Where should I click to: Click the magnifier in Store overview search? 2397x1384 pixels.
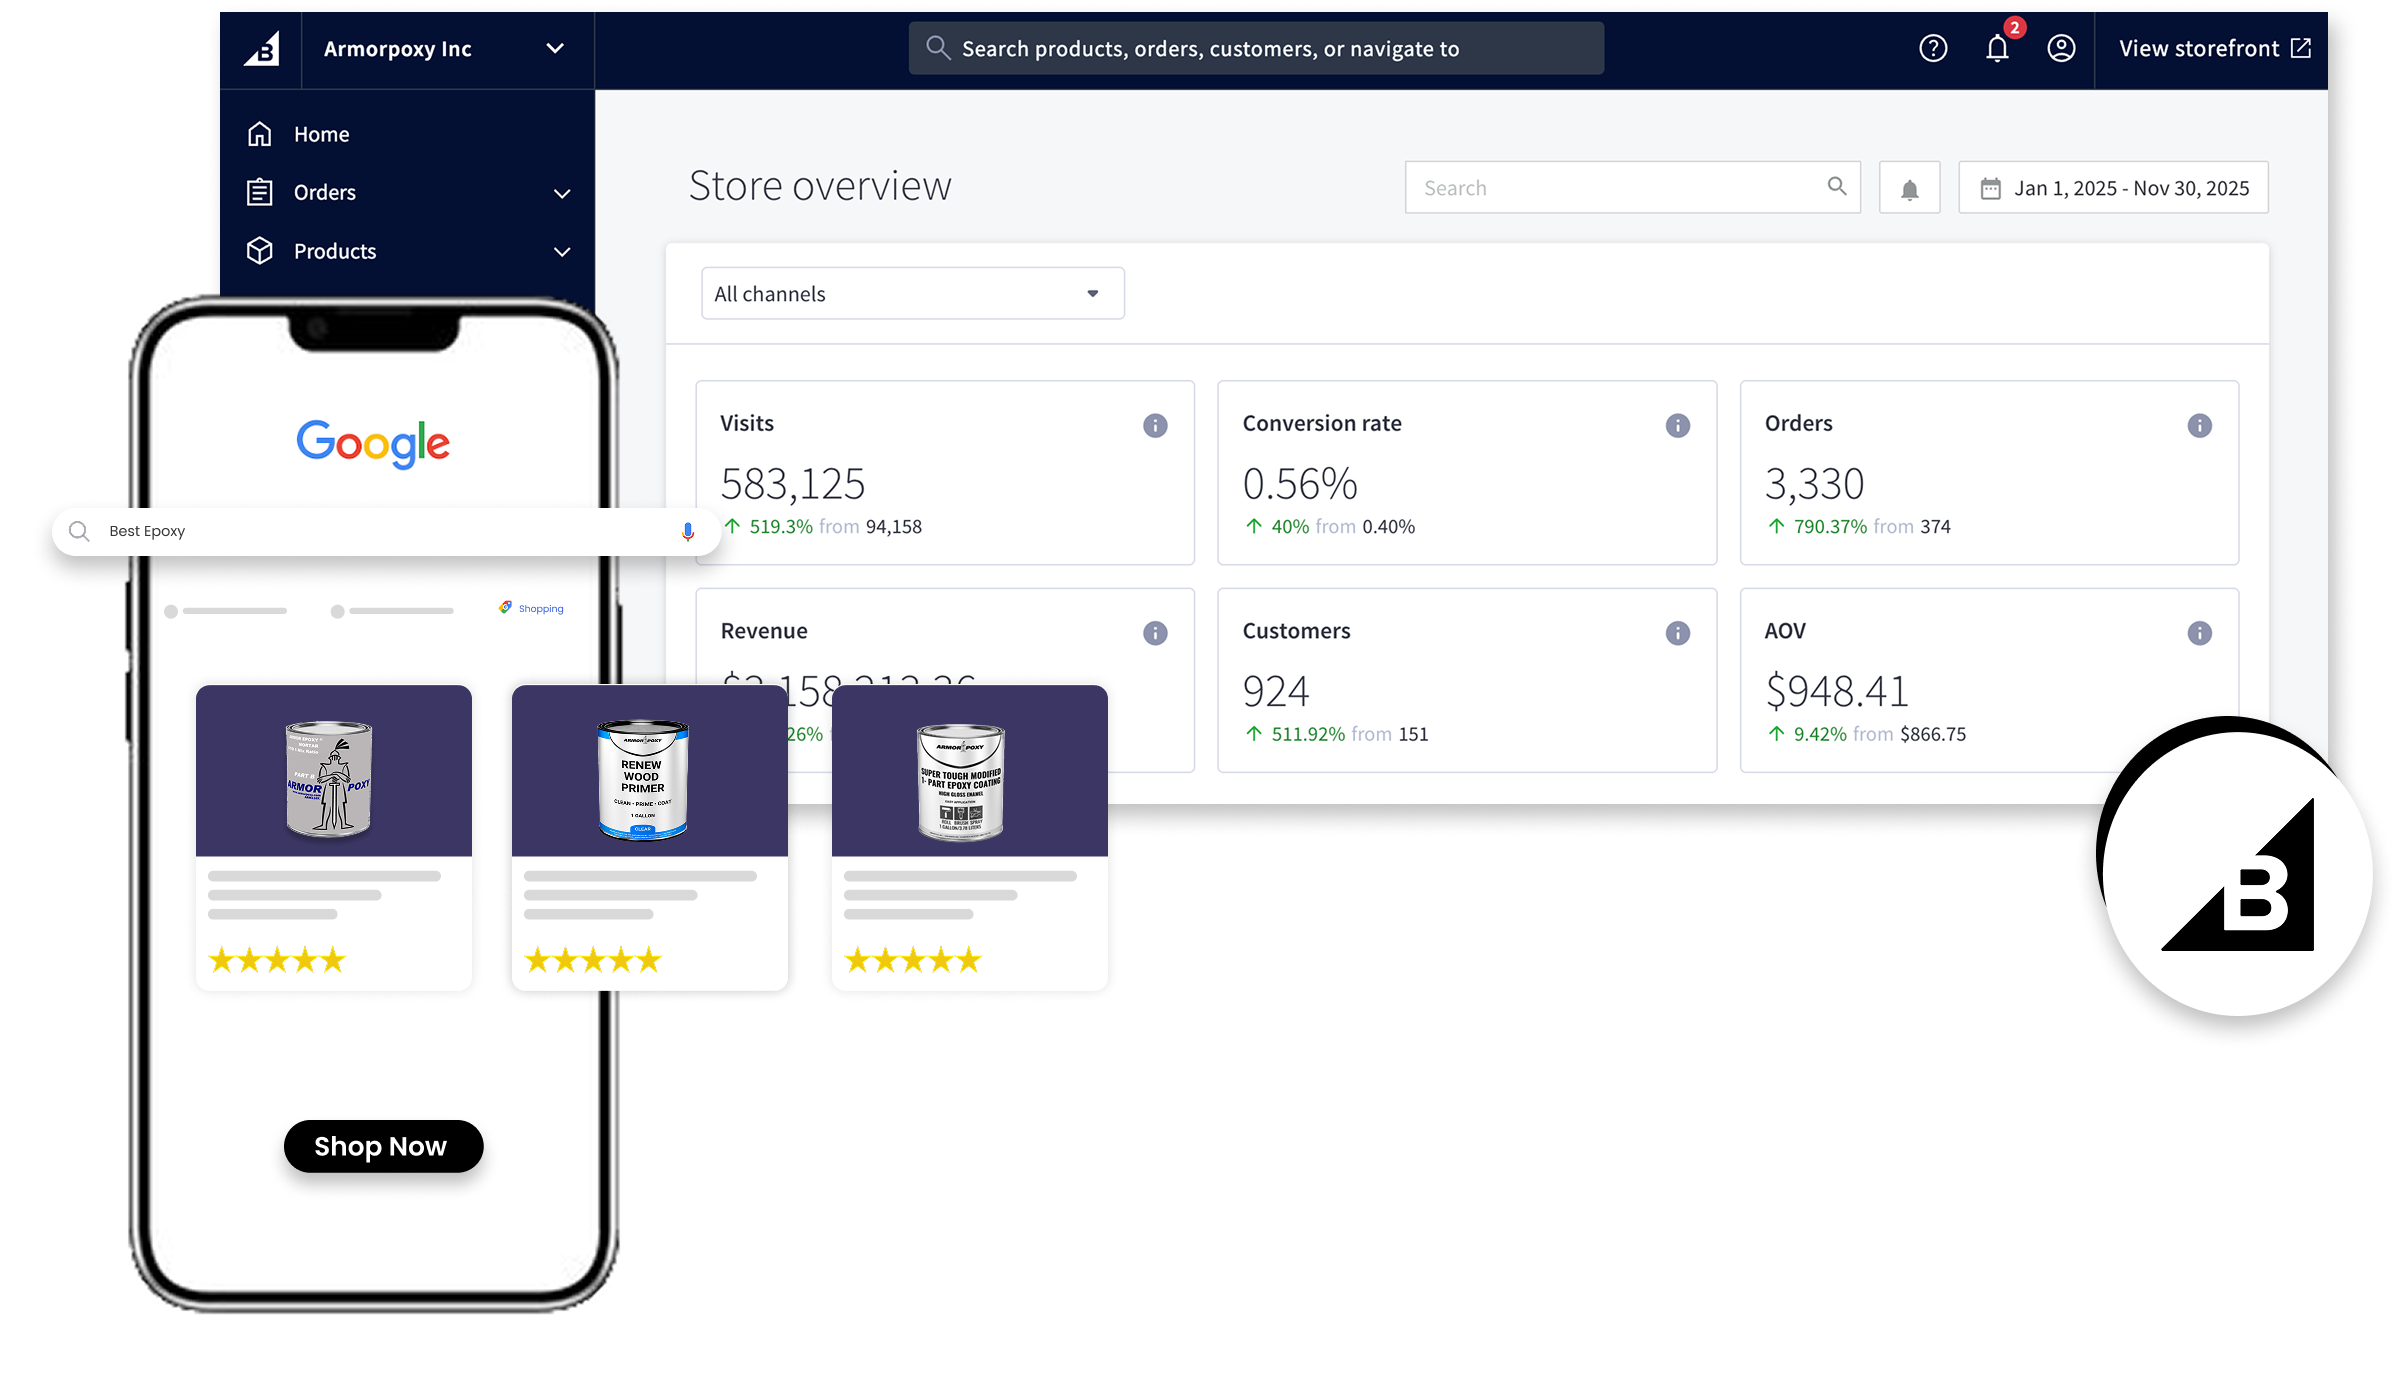(1837, 186)
